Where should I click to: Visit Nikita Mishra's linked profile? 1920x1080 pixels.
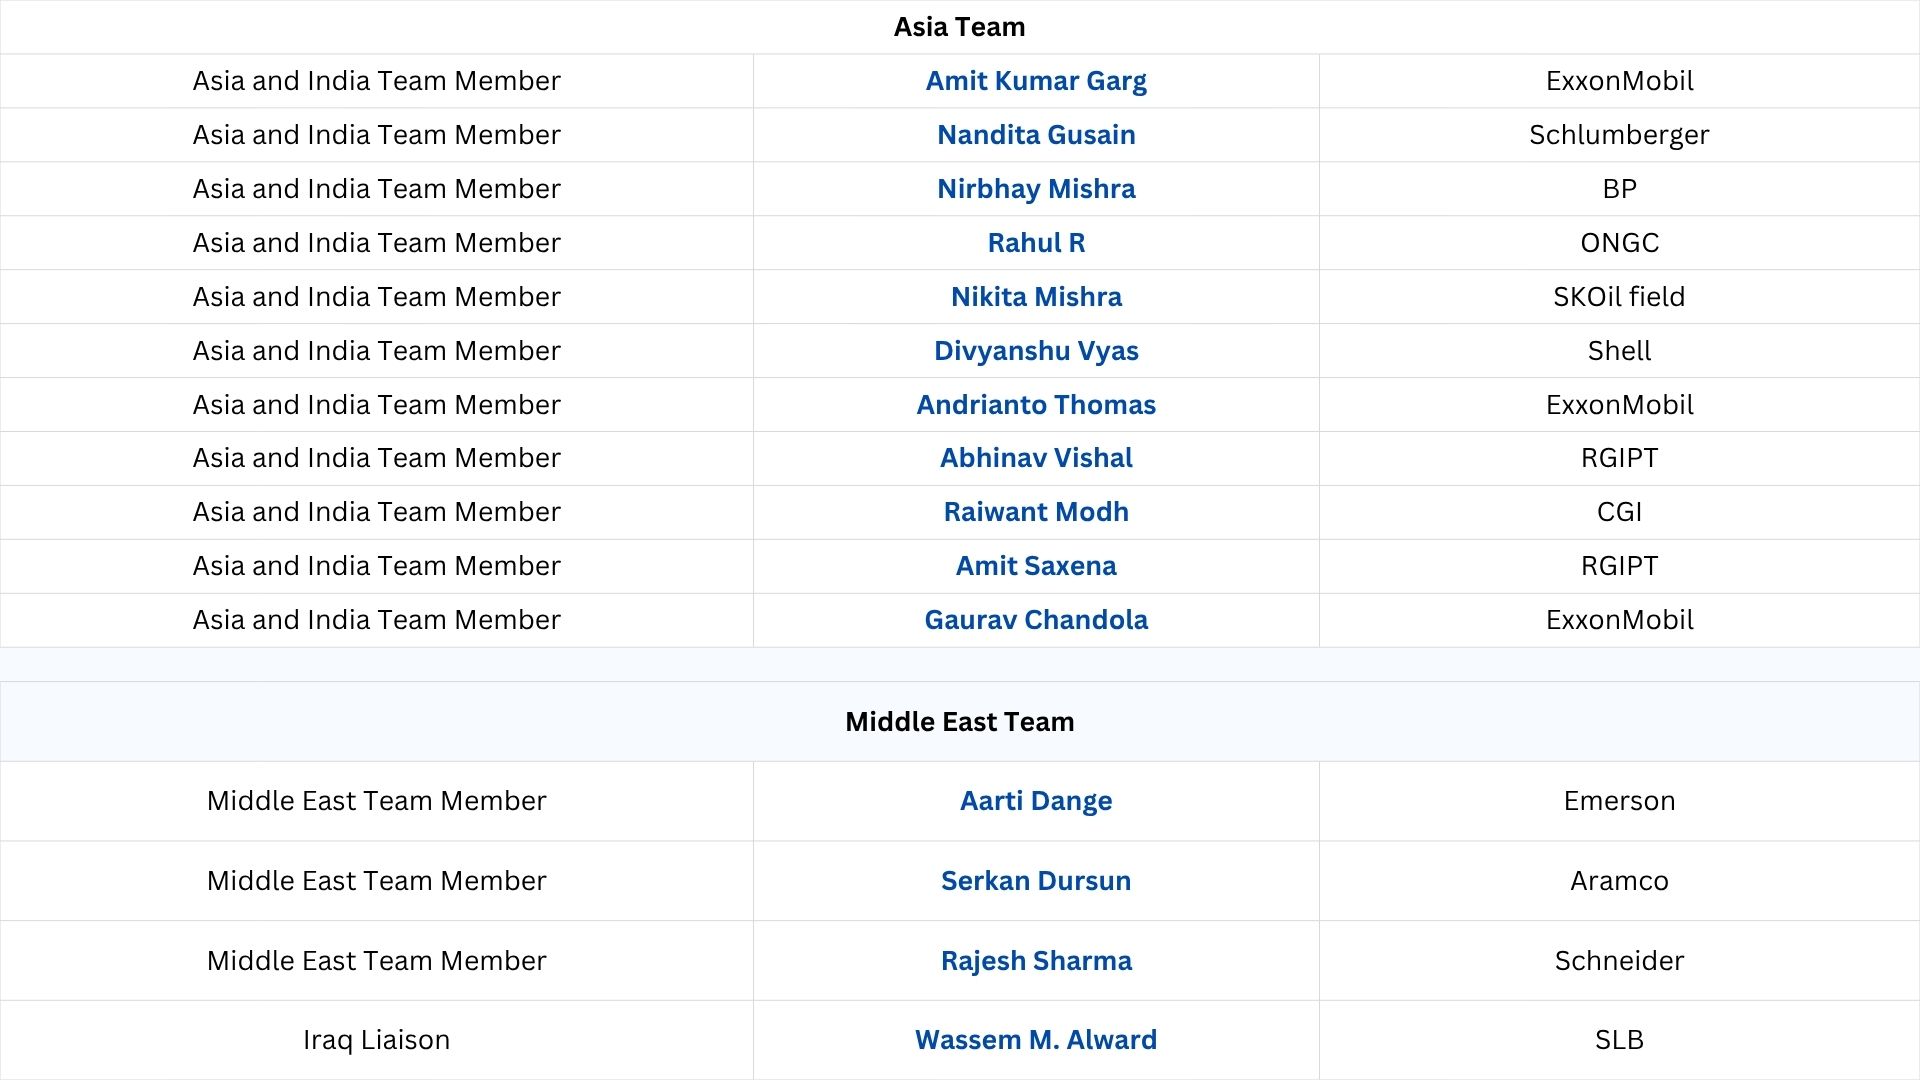pyautogui.click(x=1035, y=297)
